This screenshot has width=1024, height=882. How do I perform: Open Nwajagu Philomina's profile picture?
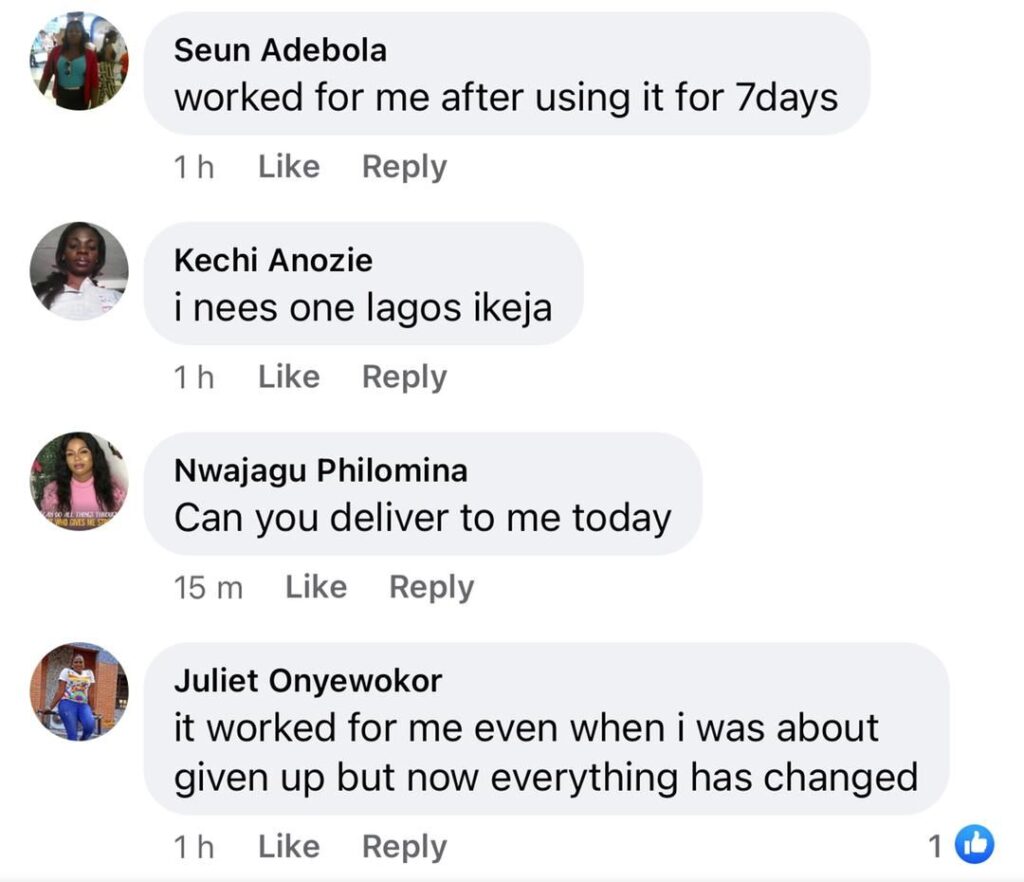[79, 481]
